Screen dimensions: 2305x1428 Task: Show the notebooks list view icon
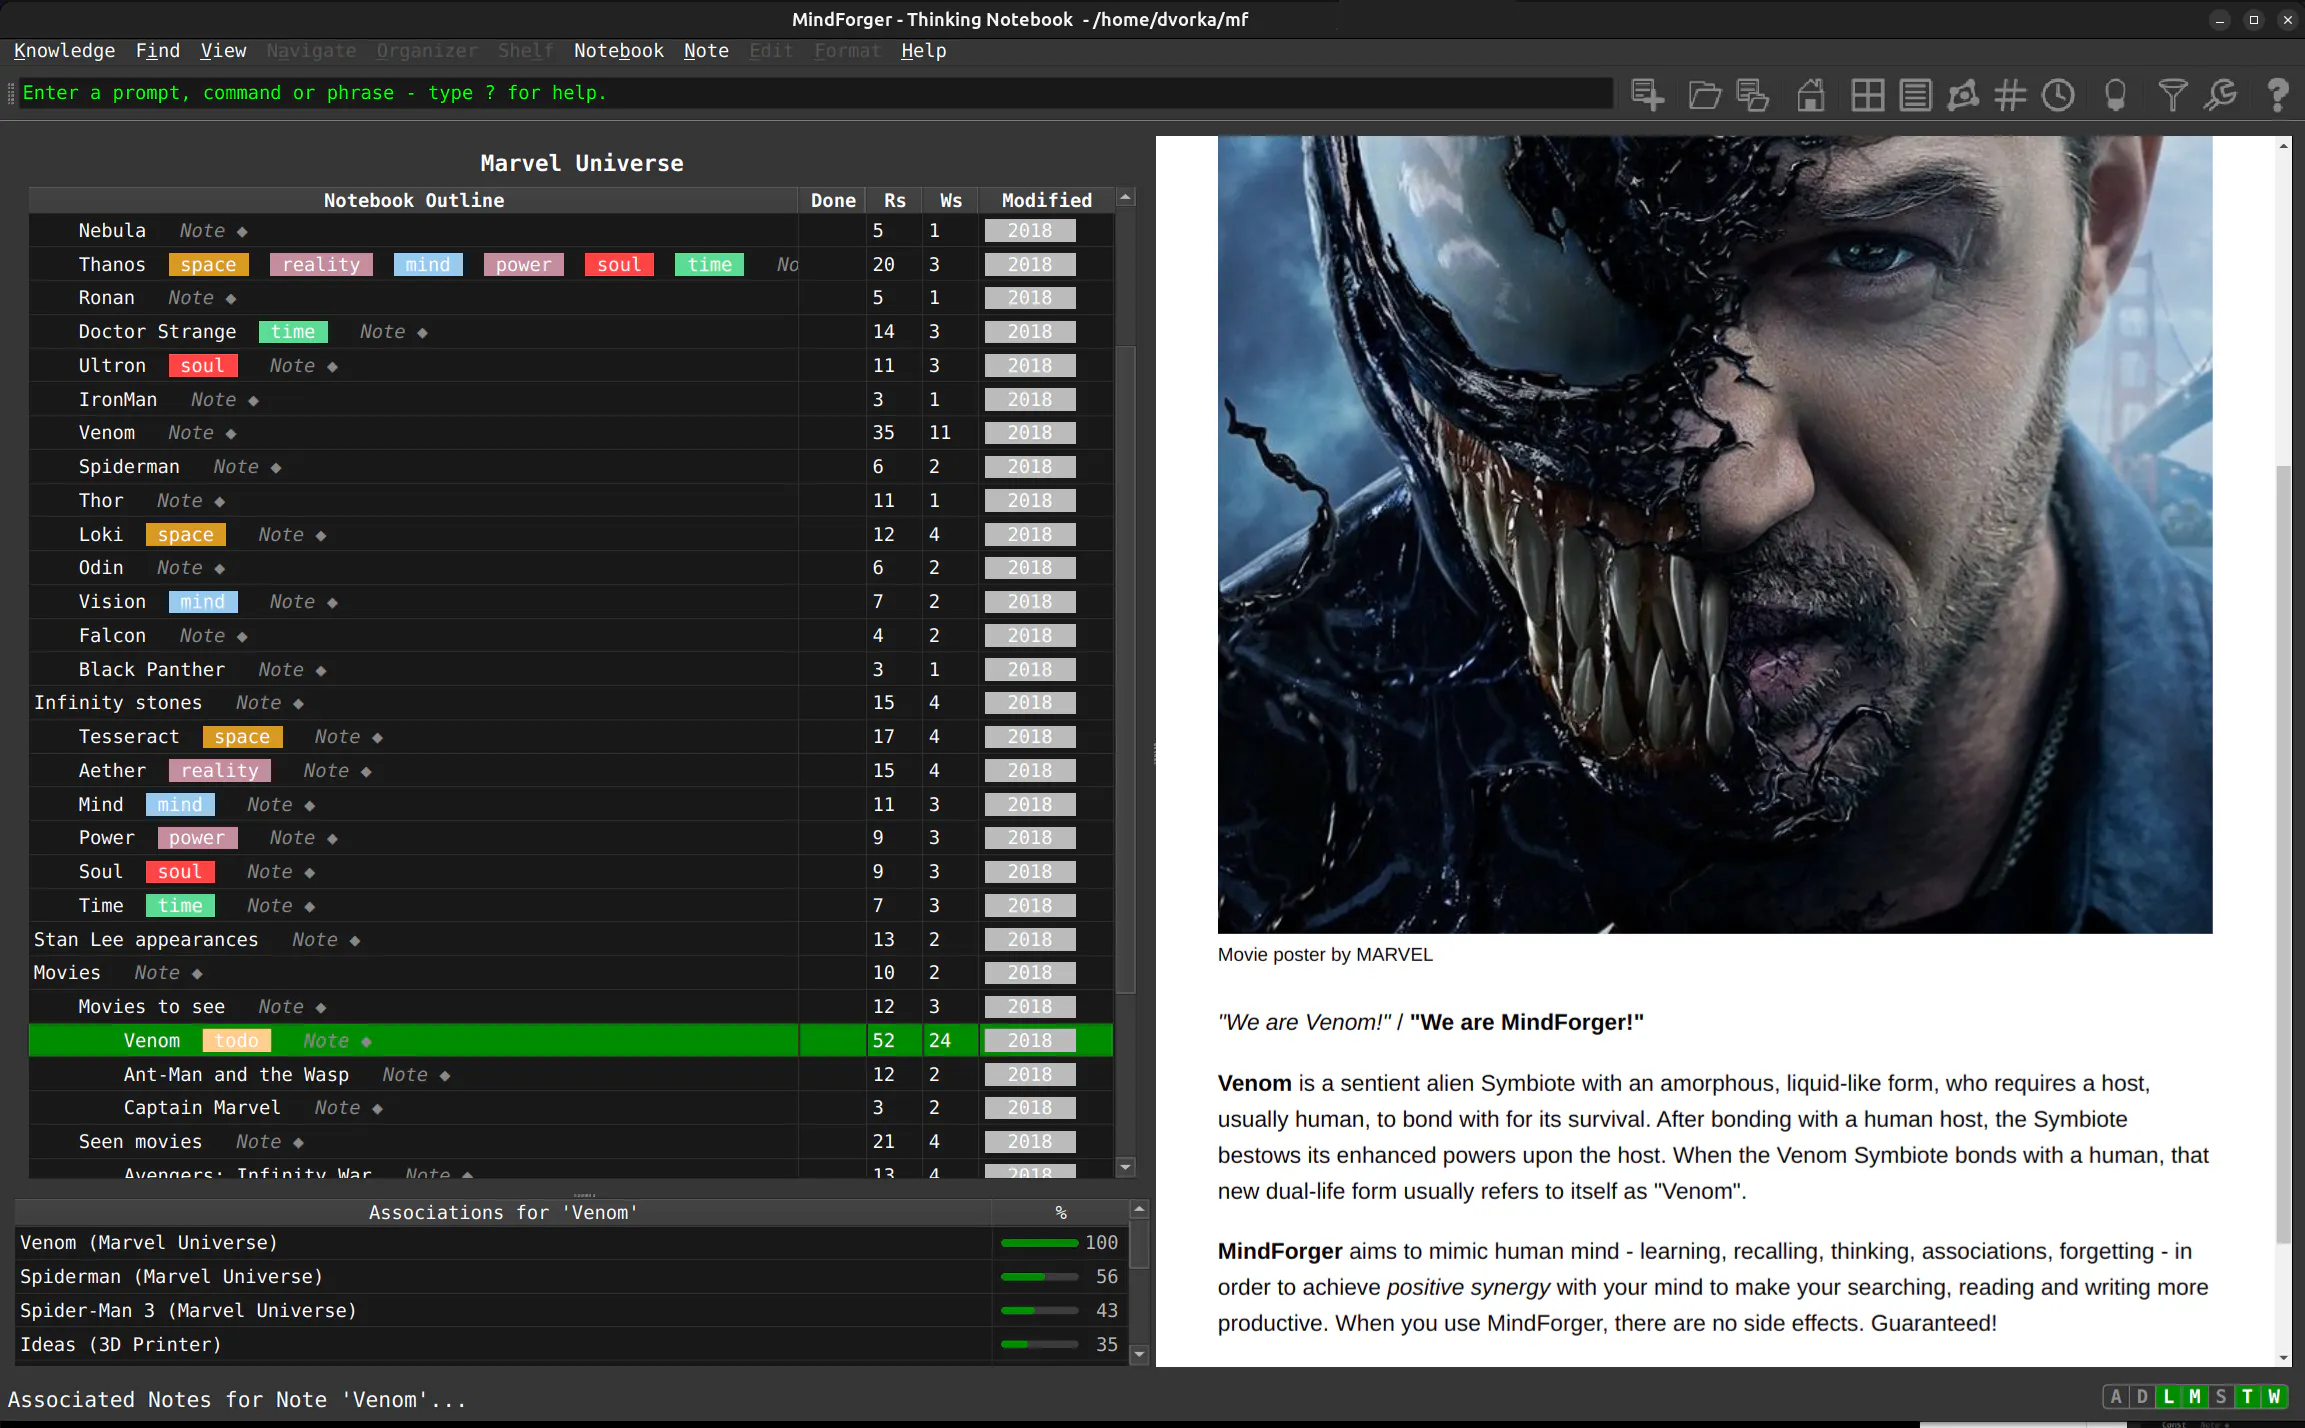click(x=1915, y=95)
